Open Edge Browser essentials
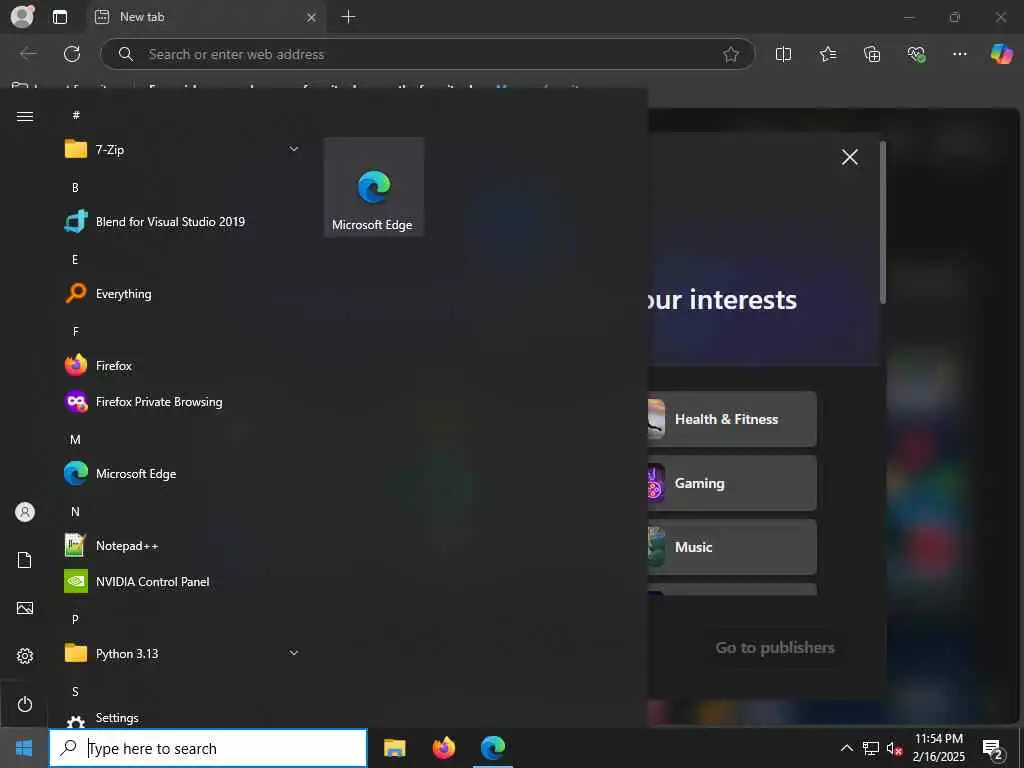The width and height of the screenshot is (1024, 768). coord(916,54)
